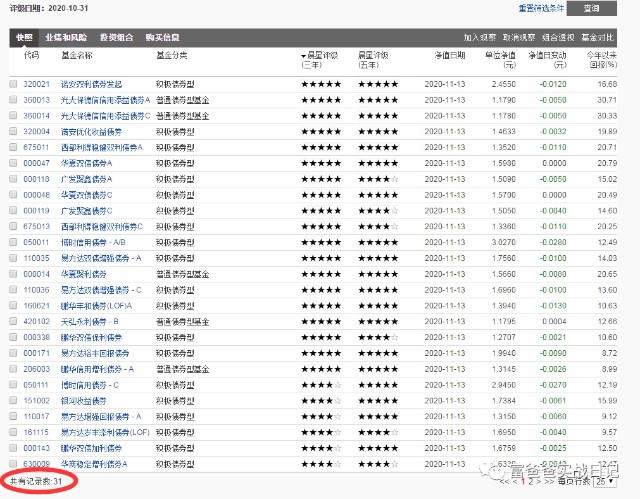
Task: Click 加入观察 to add to watchlist
Action: [480, 37]
